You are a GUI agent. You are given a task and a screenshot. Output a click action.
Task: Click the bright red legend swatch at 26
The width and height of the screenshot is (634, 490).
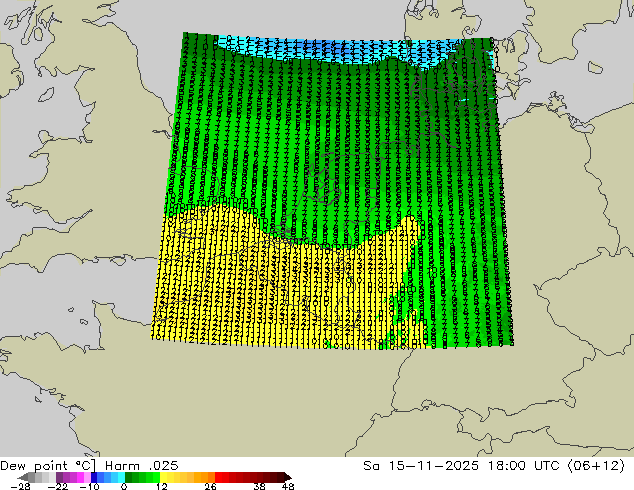[x=218, y=477]
